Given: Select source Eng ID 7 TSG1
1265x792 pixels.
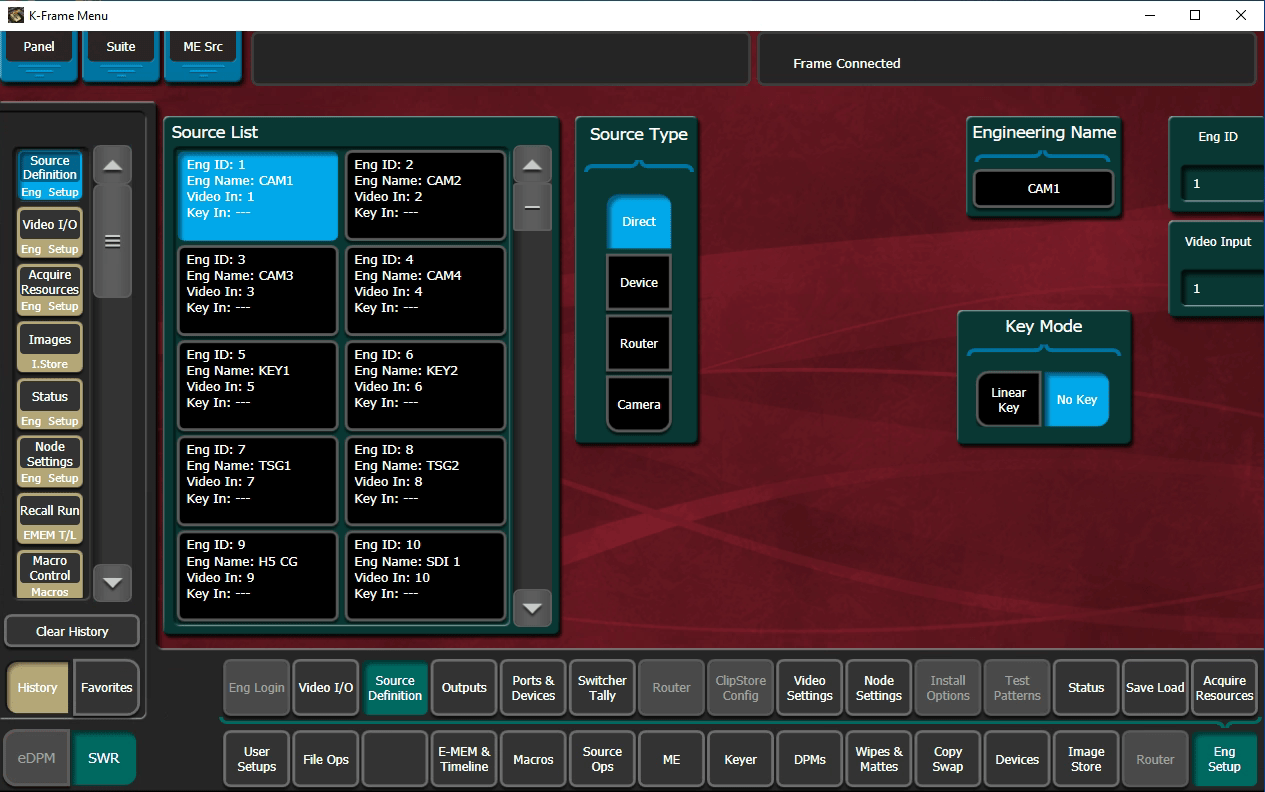Looking at the screenshot, I should tap(258, 481).
